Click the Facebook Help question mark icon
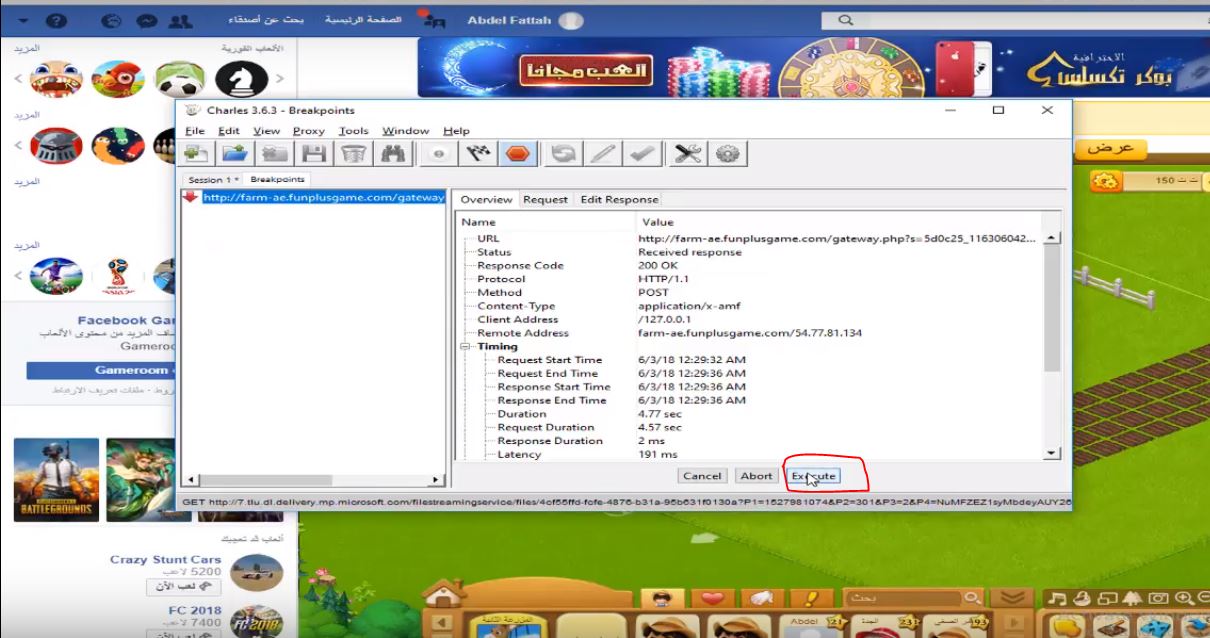This screenshot has width=1210, height=638. [x=57, y=20]
